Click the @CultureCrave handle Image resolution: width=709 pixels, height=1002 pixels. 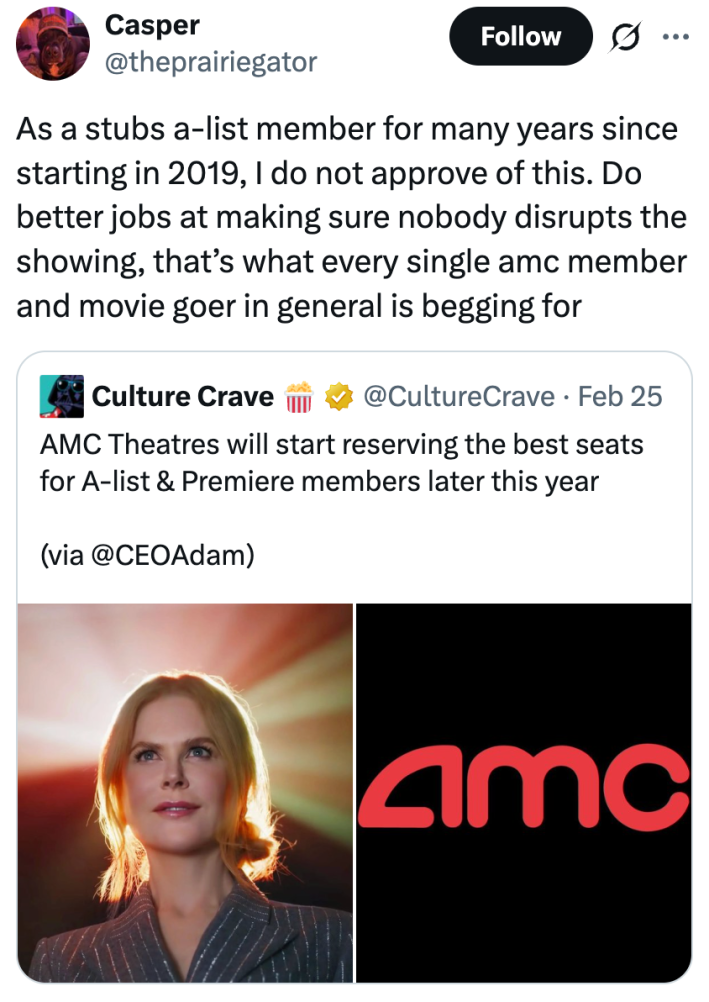[460, 397]
